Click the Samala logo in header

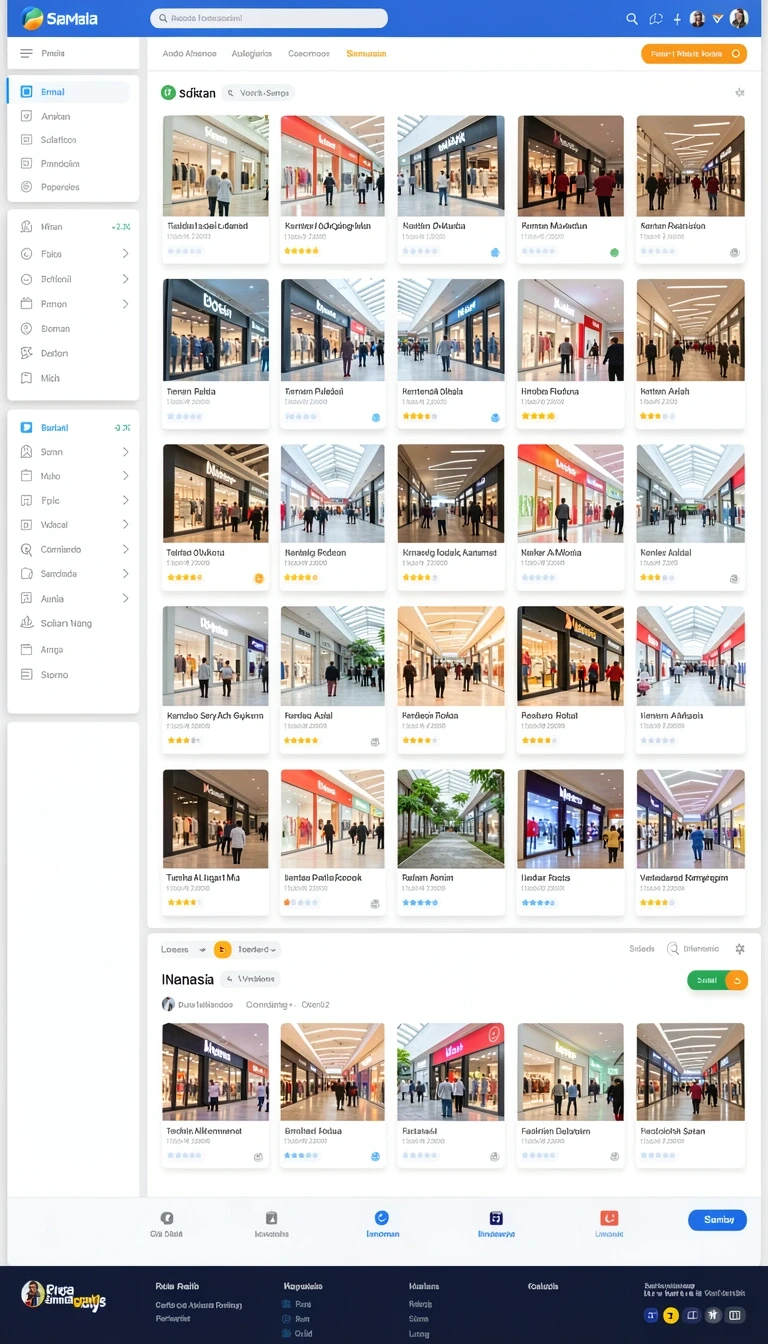pyautogui.click(x=60, y=19)
